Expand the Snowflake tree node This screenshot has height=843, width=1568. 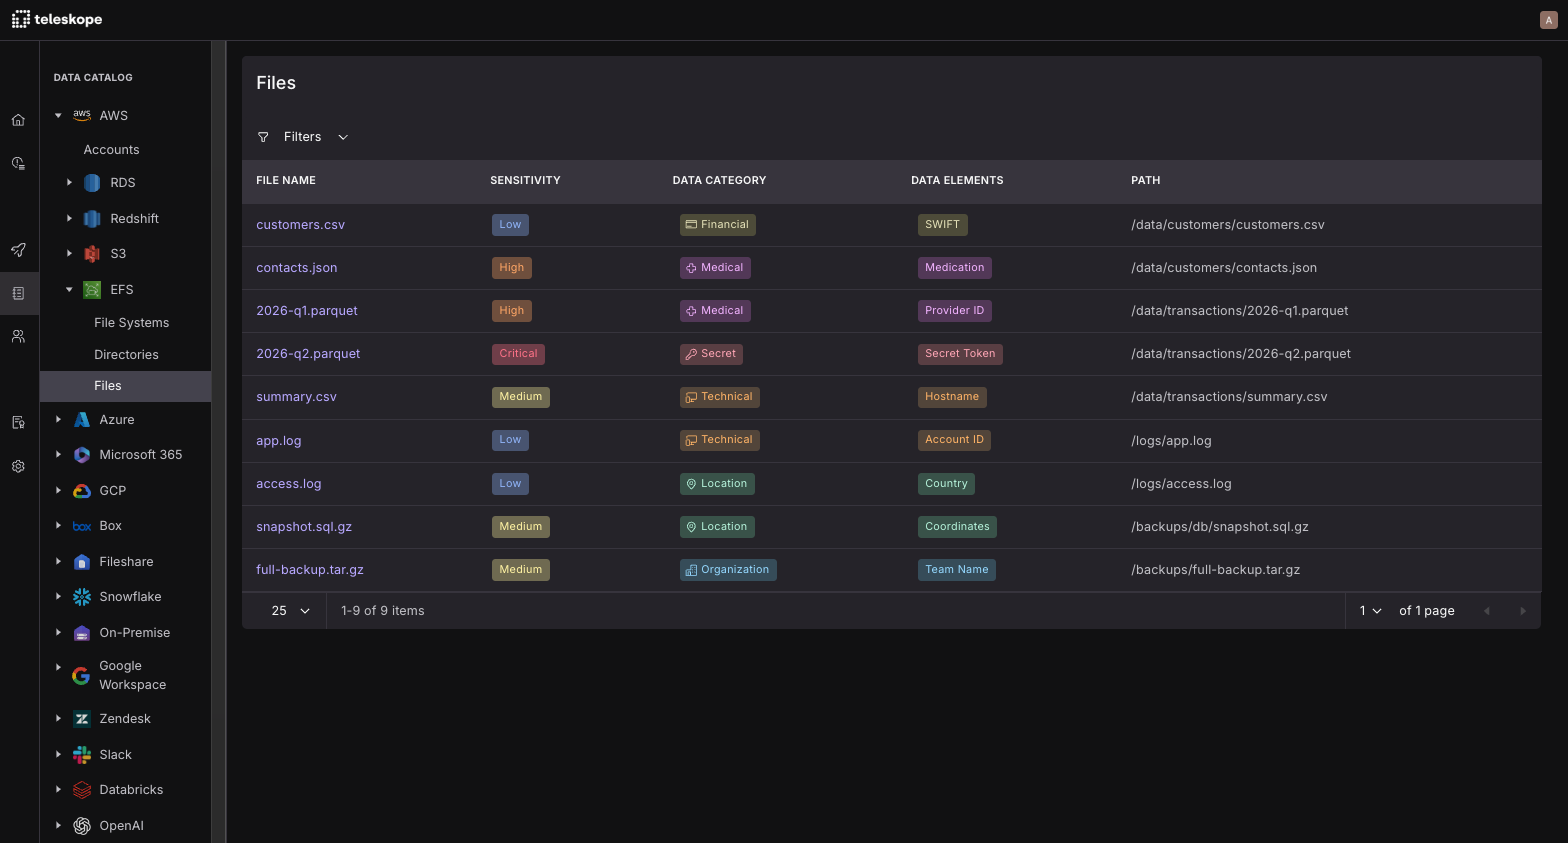[x=58, y=597]
